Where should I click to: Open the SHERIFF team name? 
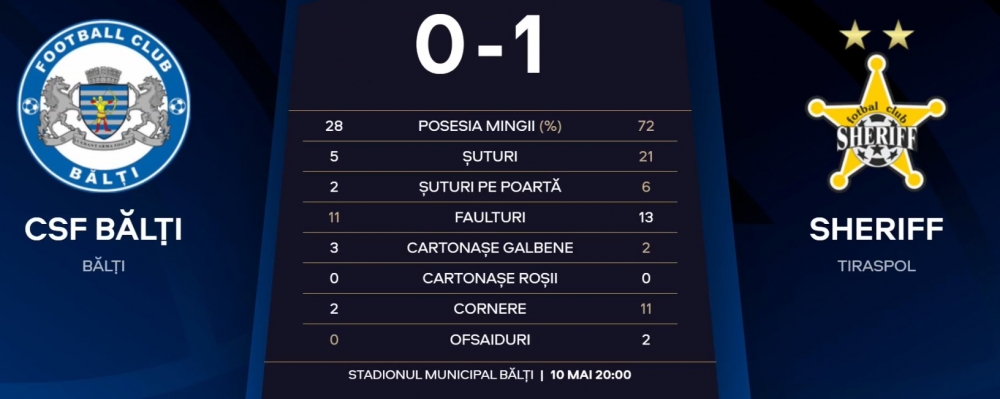pos(876,230)
